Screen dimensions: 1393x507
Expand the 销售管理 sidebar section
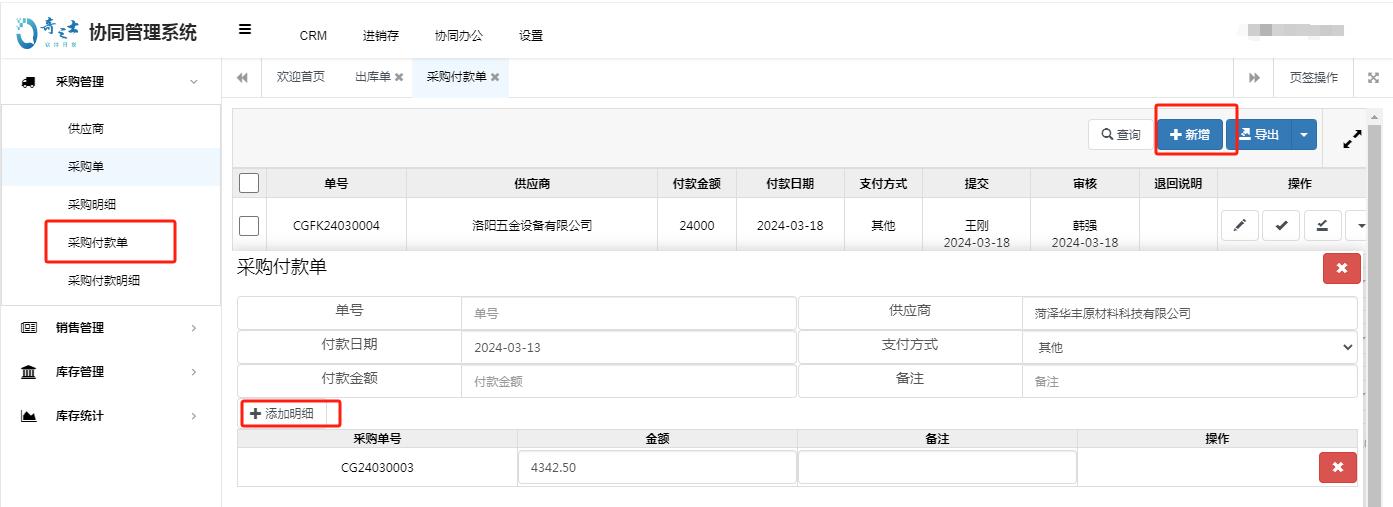[x=110, y=328]
